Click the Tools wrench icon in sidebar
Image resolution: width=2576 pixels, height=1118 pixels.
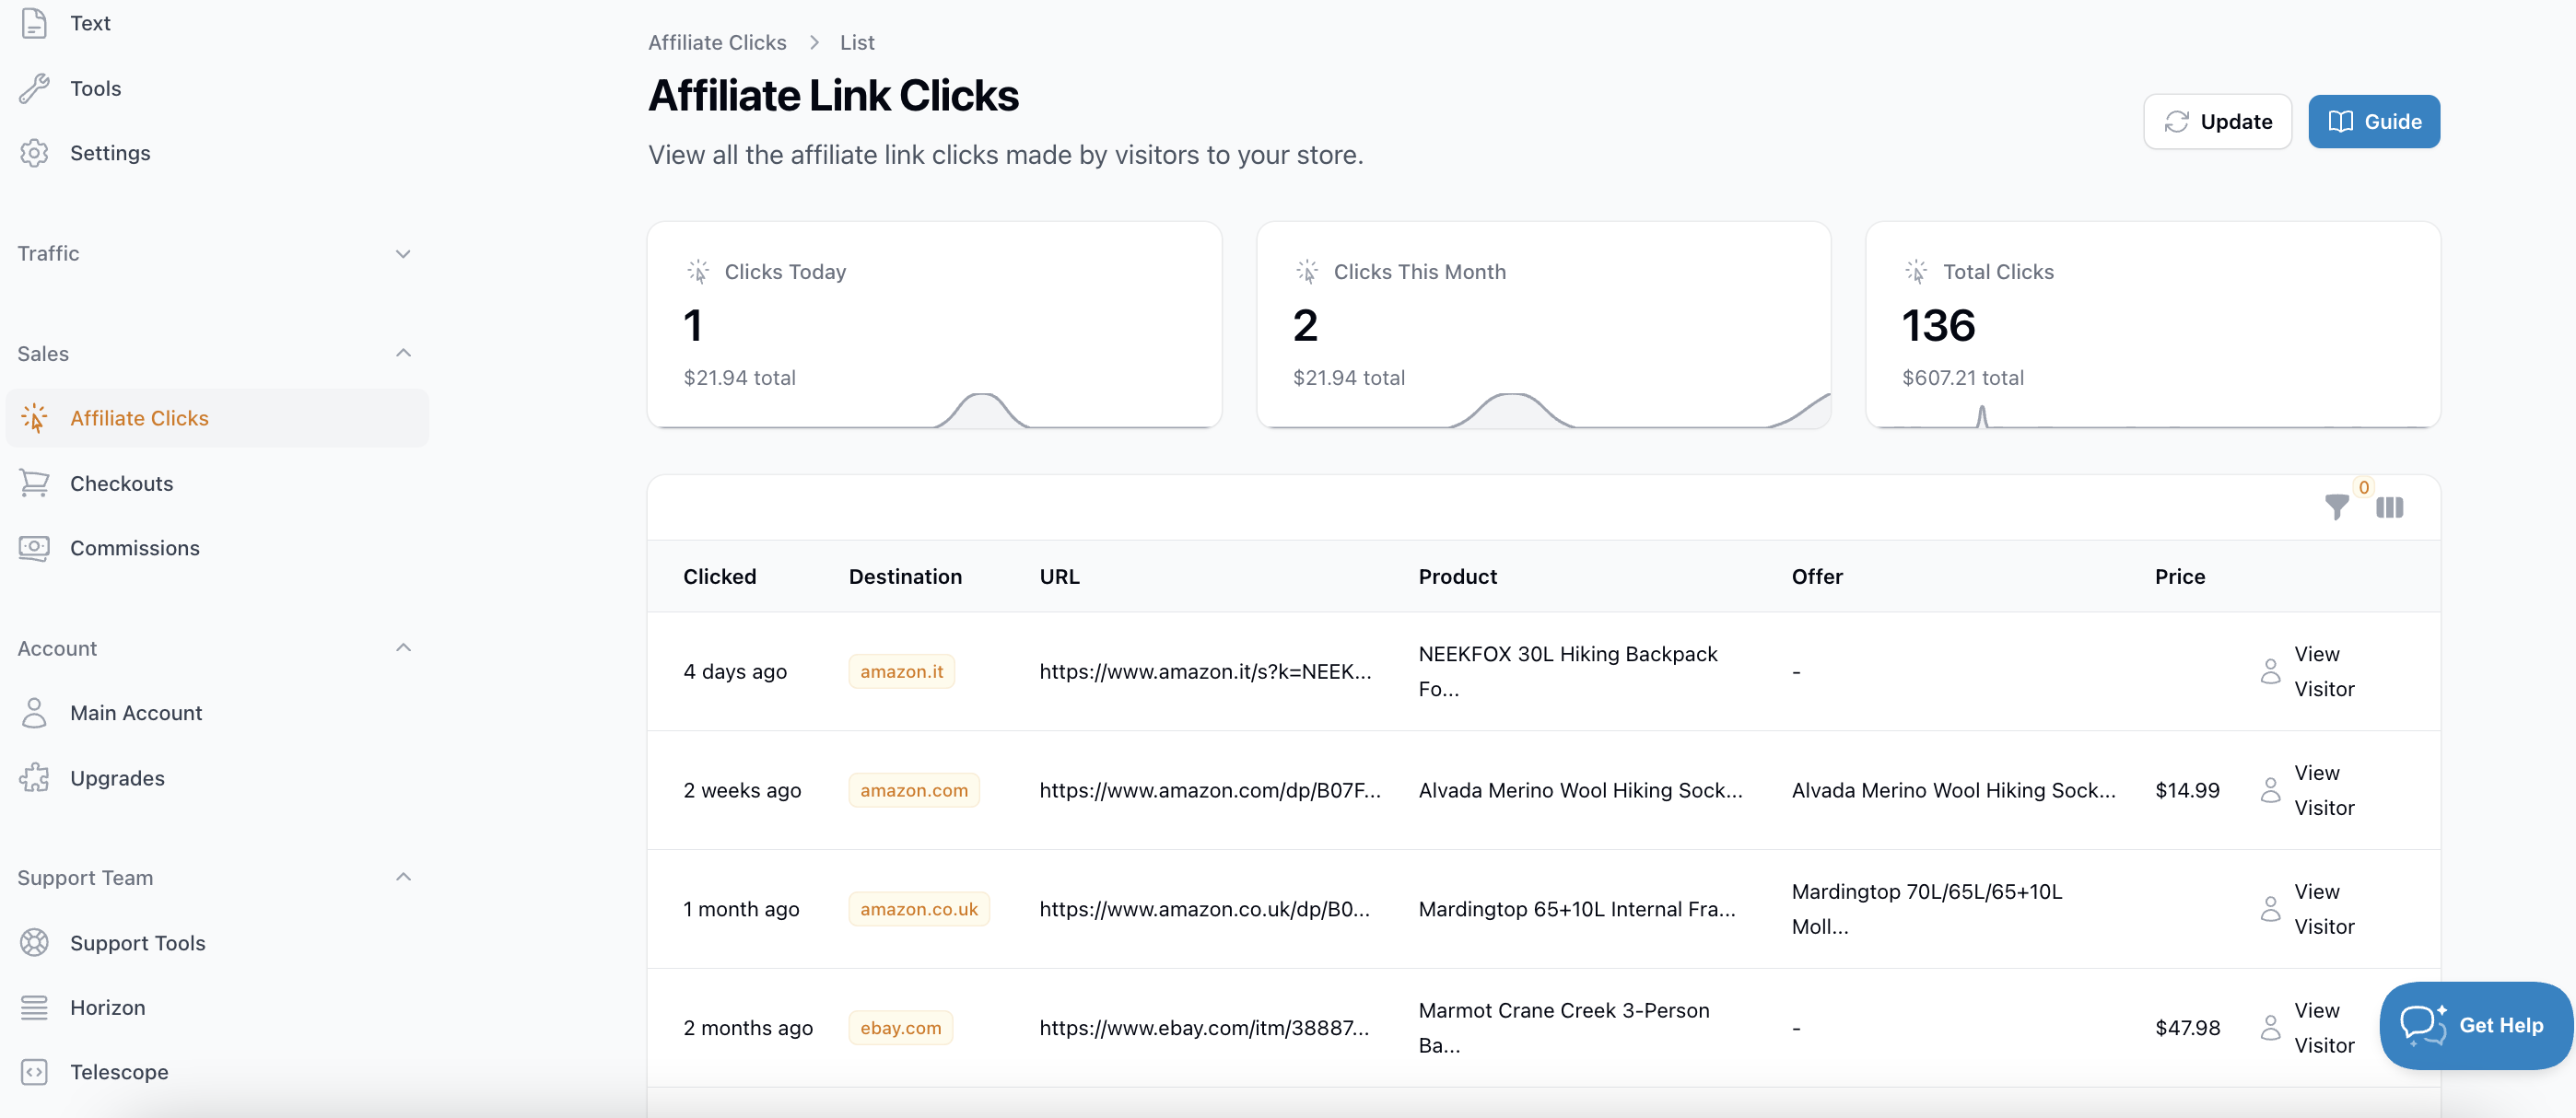pos(34,88)
